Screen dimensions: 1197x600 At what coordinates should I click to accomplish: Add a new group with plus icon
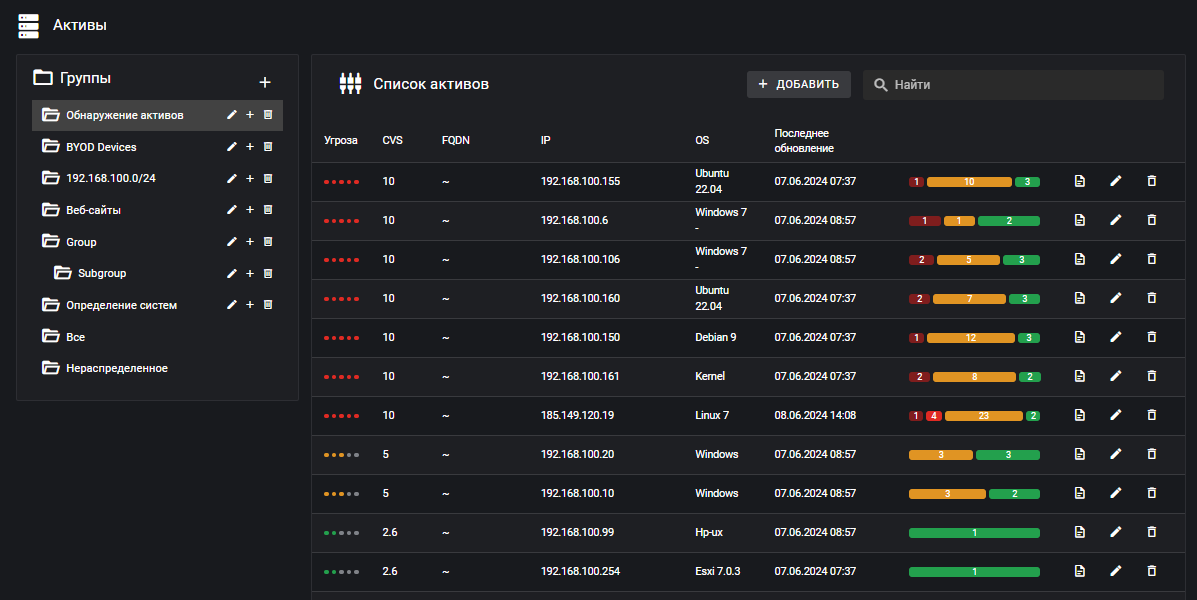pyautogui.click(x=265, y=82)
